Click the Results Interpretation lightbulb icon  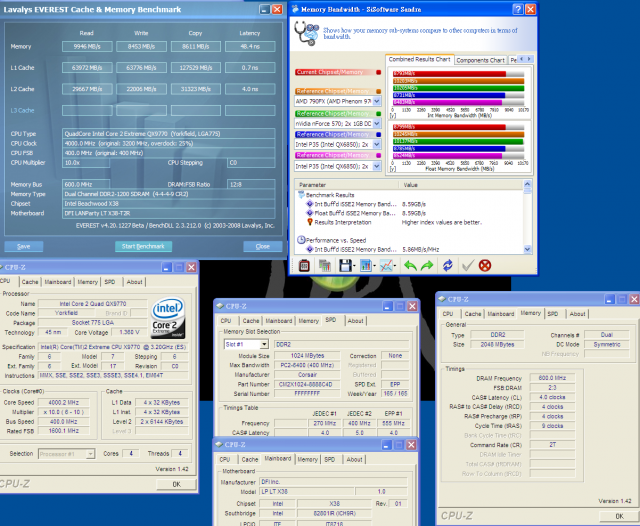coord(310,222)
